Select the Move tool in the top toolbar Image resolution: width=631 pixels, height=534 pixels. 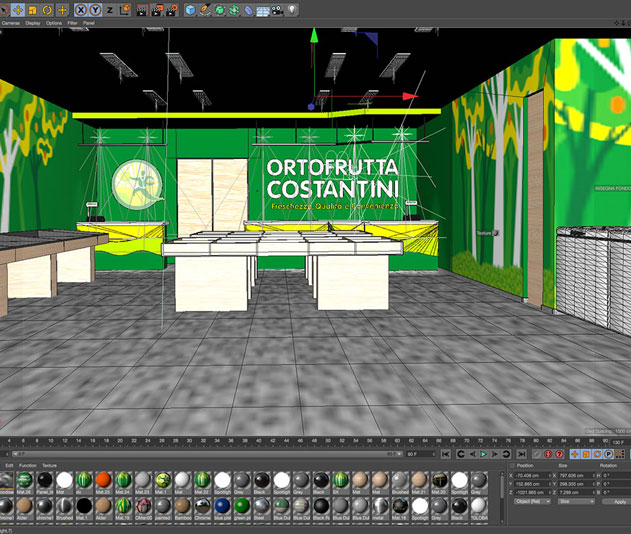[18, 10]
